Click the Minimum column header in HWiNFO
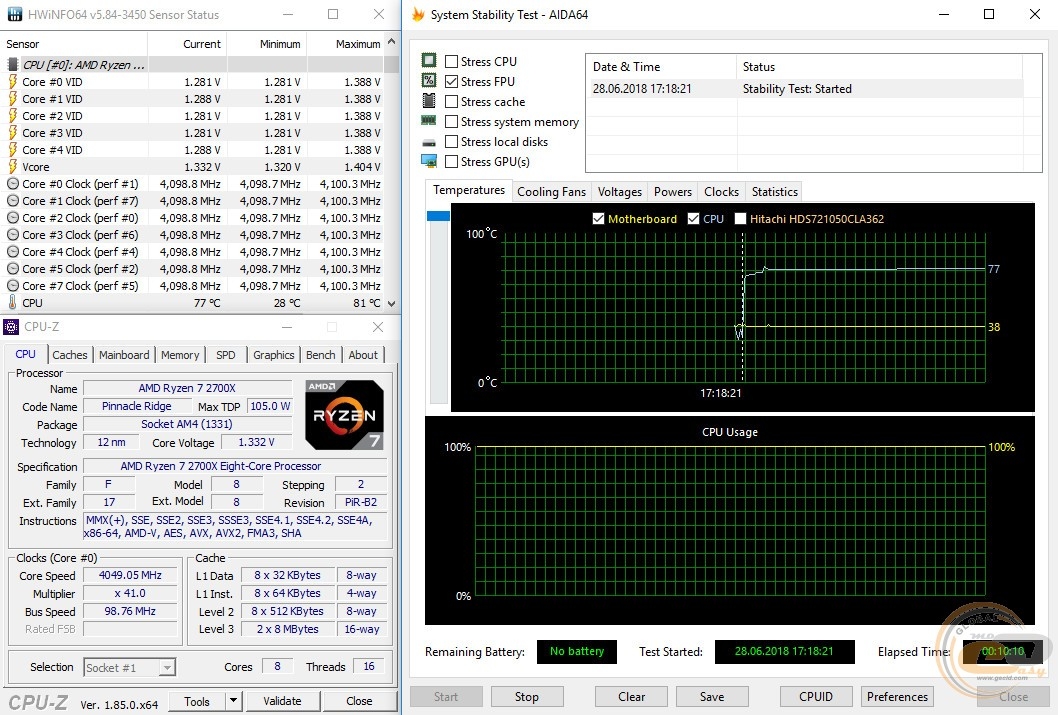The height and width of the screenshot is (715, 1058). (267, 44)
